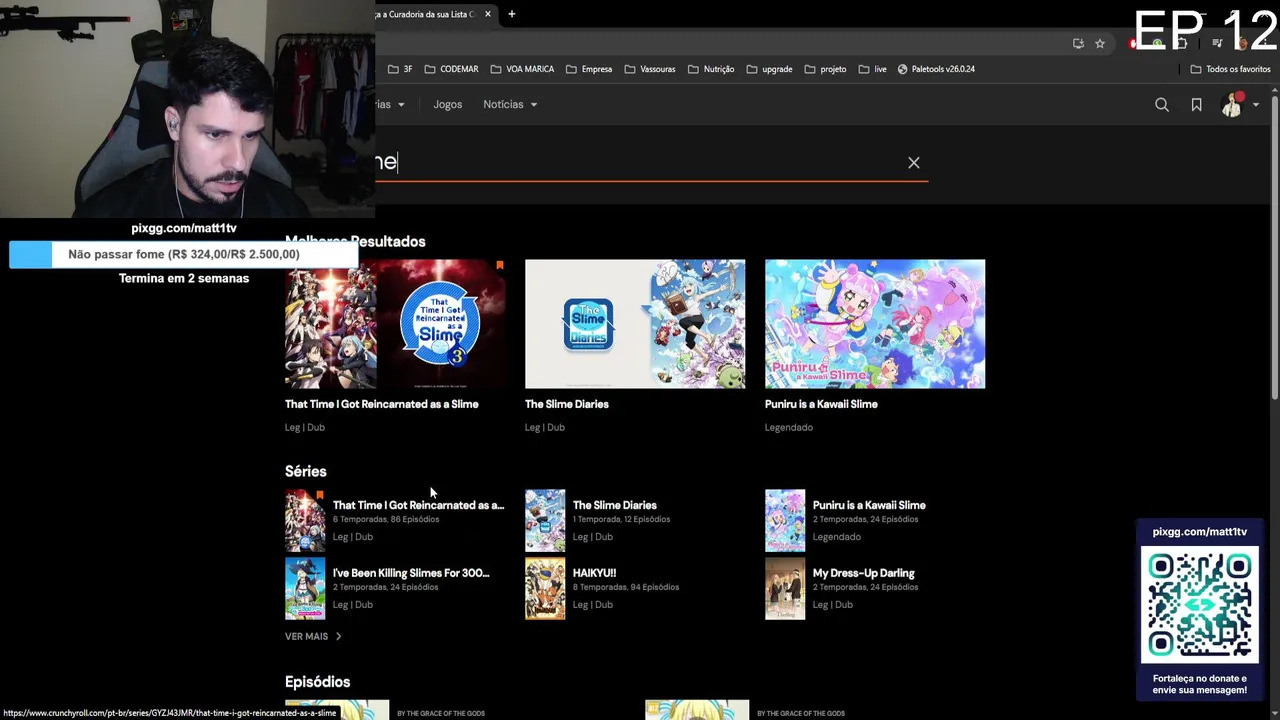
Task: Open I've Been Killing Slimes For 300 series poster
Action: pyautogui.click(x=305, y=588)
